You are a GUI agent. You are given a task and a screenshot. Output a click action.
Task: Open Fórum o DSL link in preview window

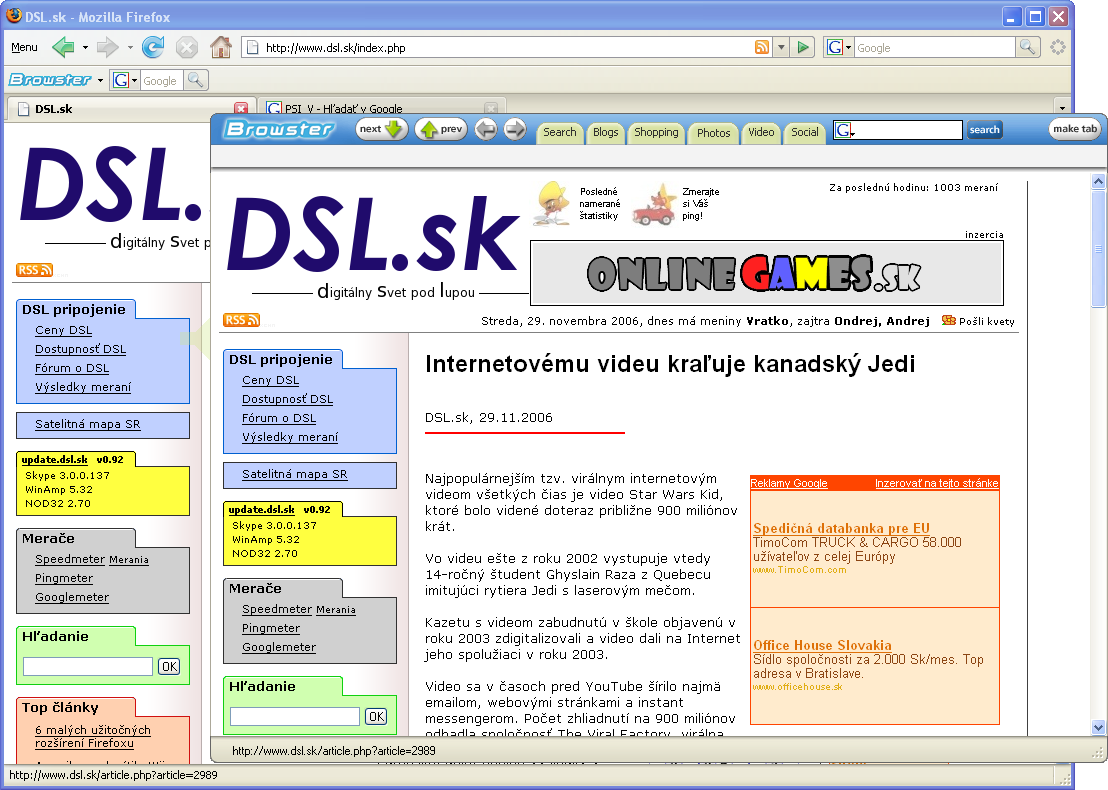(x=279, y=418)
